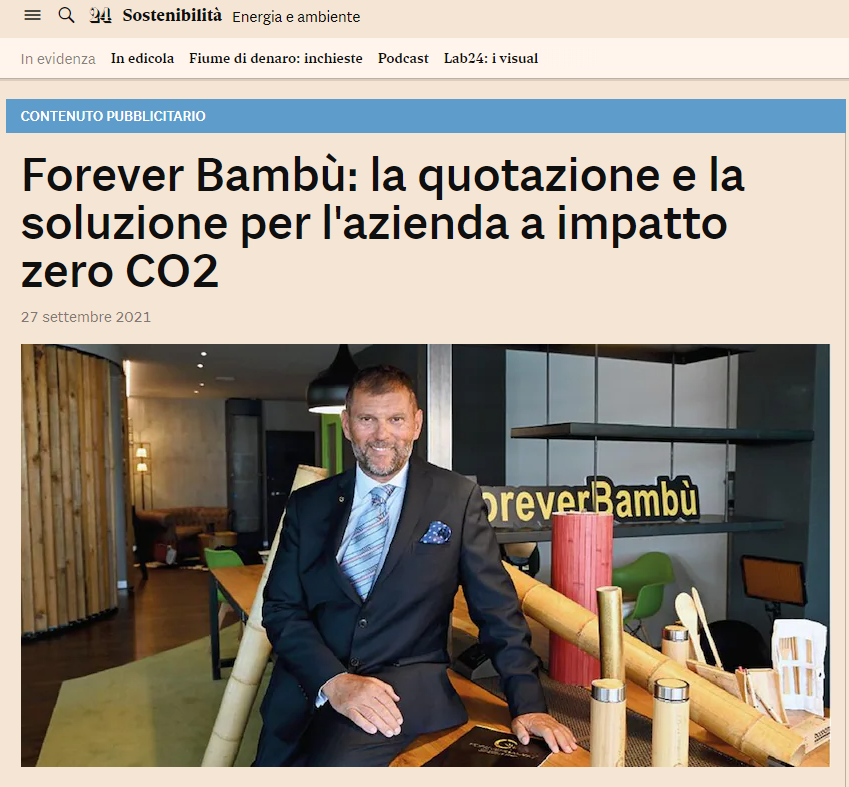Open Lab24: i visual menu item

pyautogui.click(x=491, y=58)
